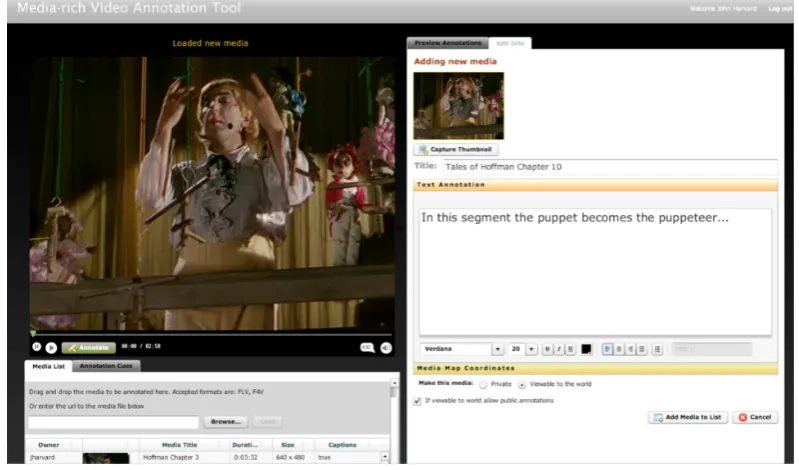Click Add Media to List button
The height and width of the screenshot is (470, 799).
pos(688,417)
